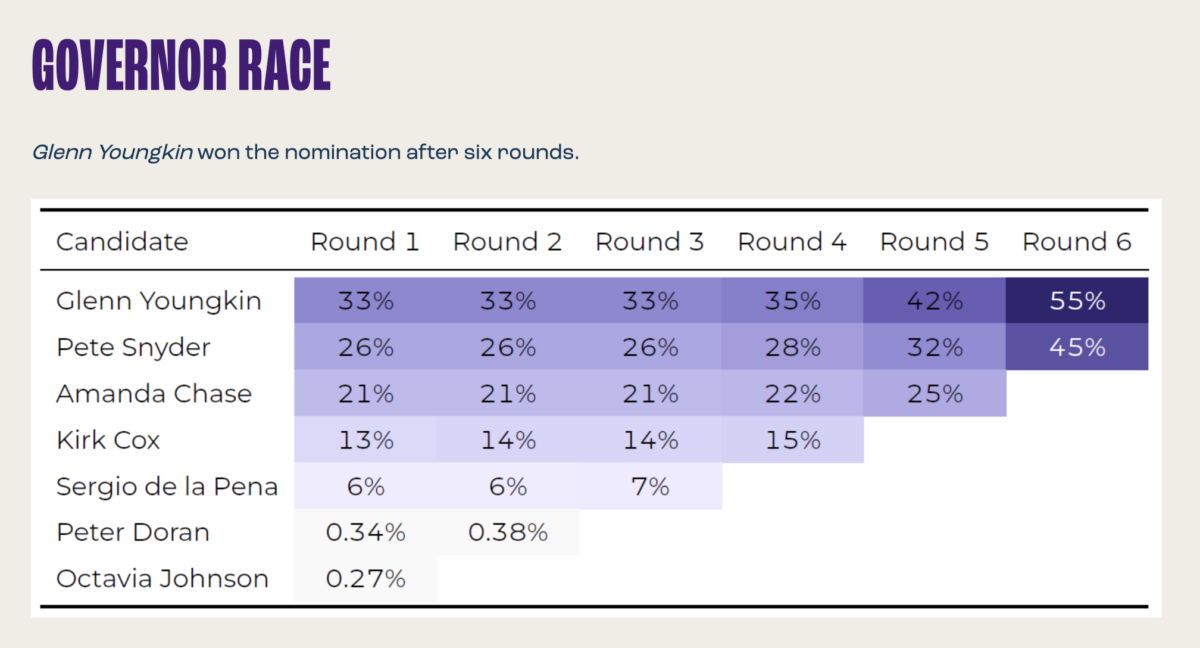Click the 45% Pete Snyder cell
Viewport: 1200px width, 648px height.
1077,347
